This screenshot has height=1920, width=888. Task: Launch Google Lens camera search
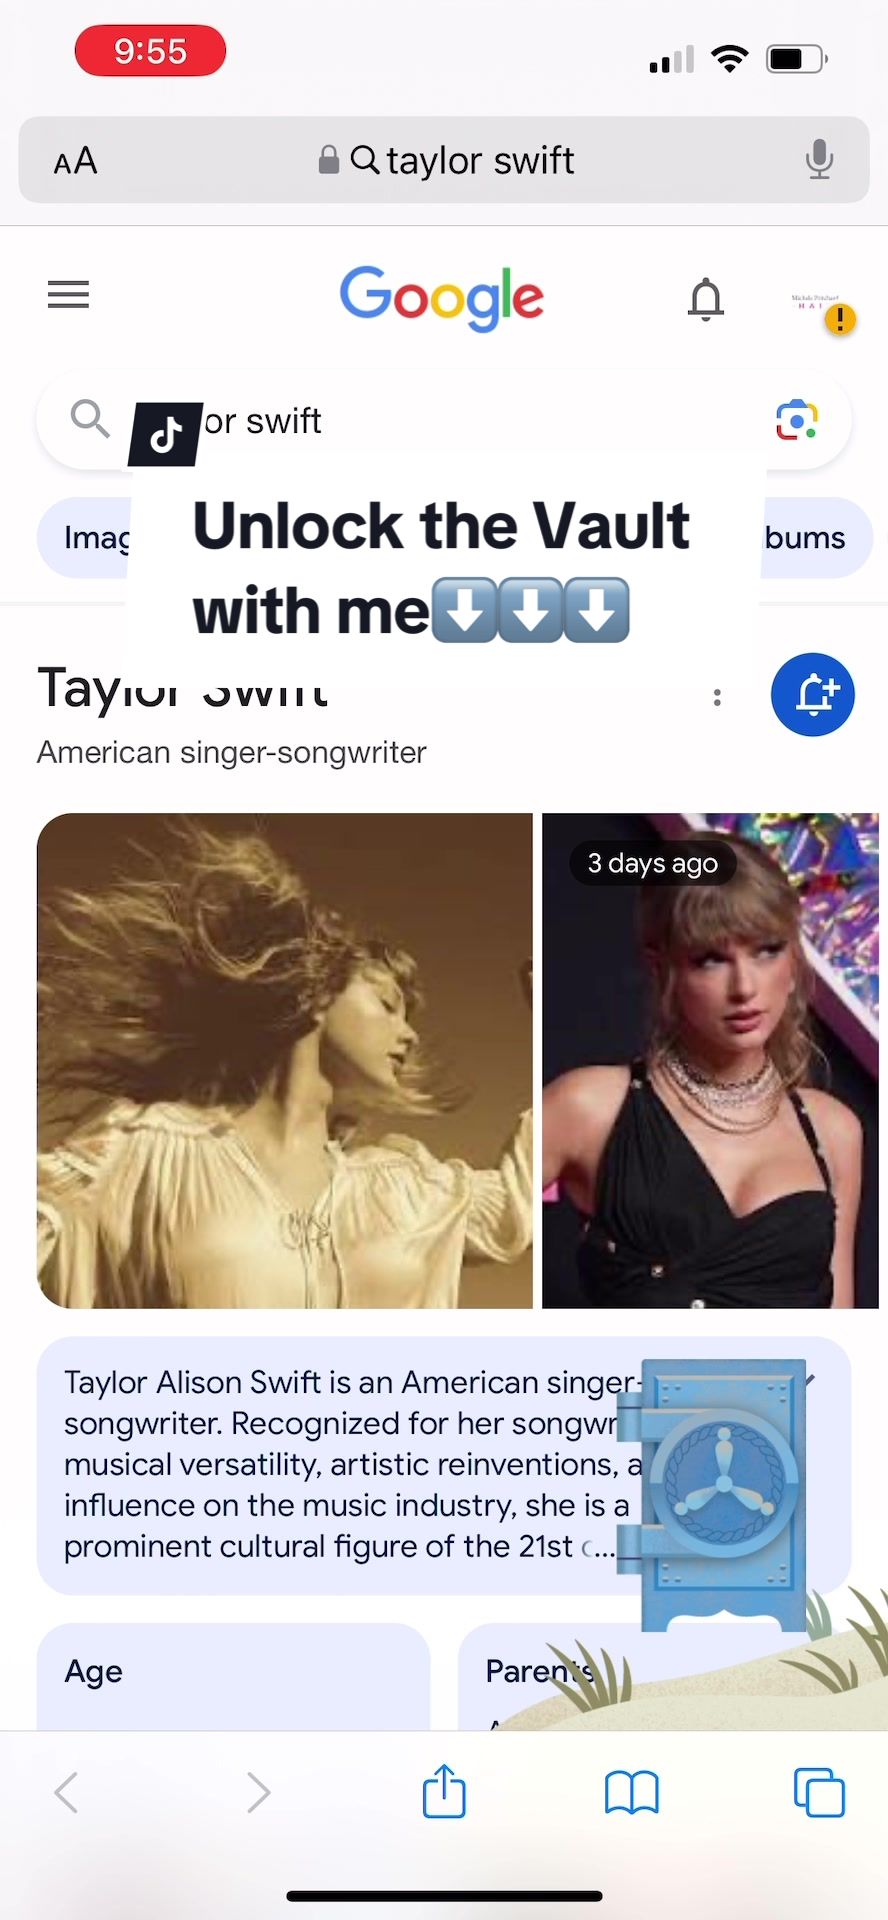pyautogui.click(x=797, y=420)
